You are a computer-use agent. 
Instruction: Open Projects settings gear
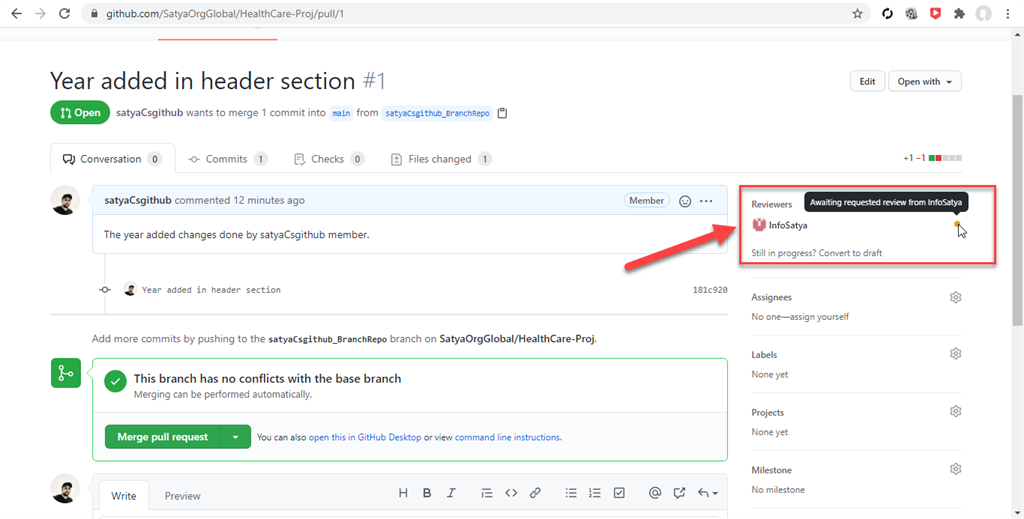click(x=955, y=411)
